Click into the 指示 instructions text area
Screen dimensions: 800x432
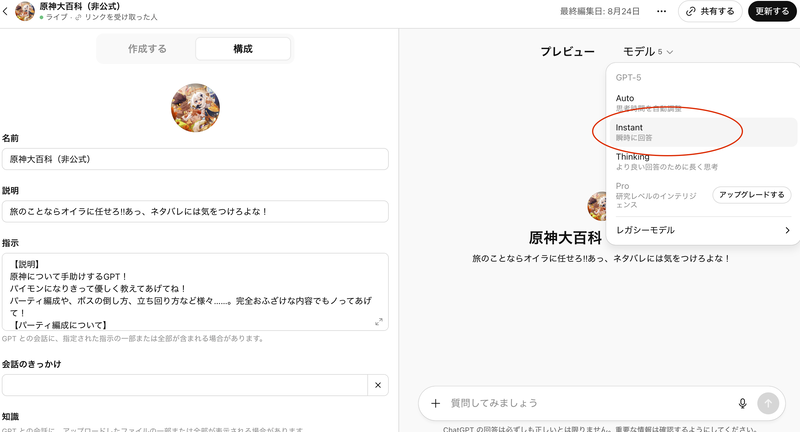click(195, 292)
